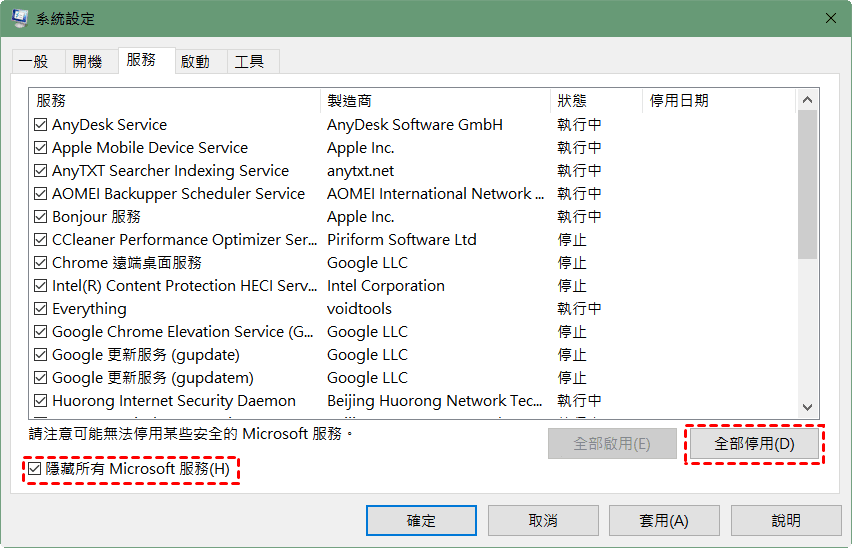Select the AOMEI International Network cell

[x=435, y=194]
